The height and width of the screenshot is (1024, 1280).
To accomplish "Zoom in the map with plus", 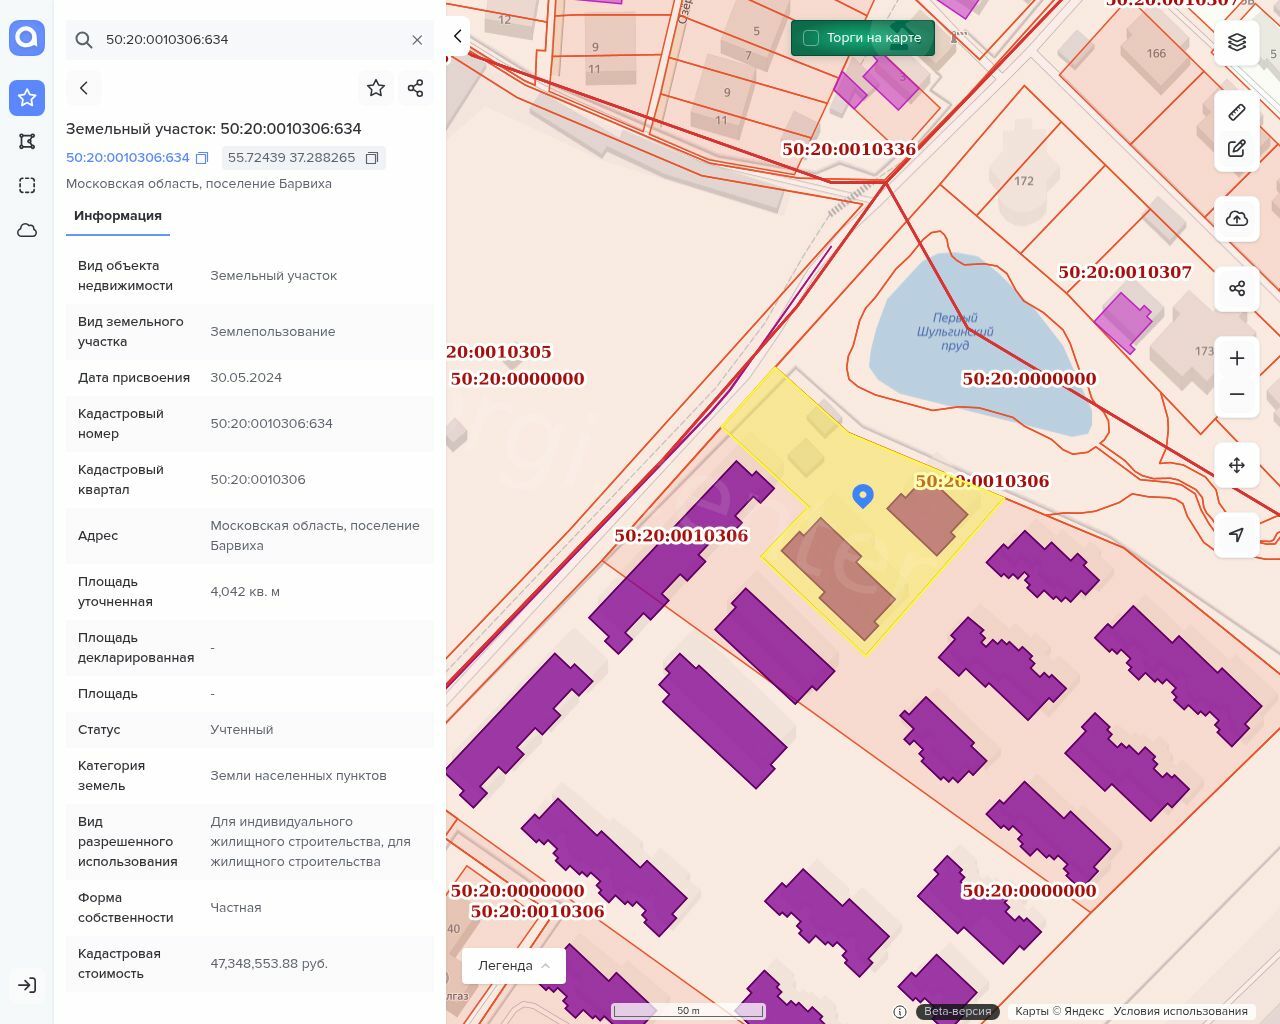I will click(x=1237, y=358).
